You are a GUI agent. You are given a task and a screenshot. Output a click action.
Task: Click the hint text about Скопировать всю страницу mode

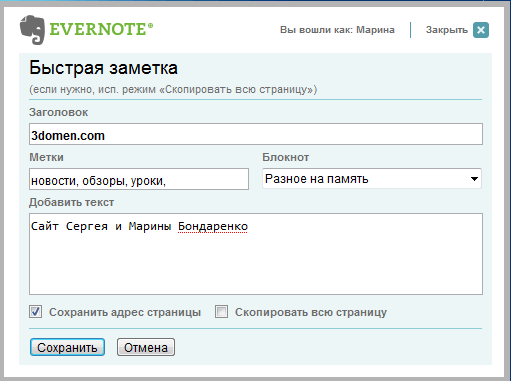173,89
